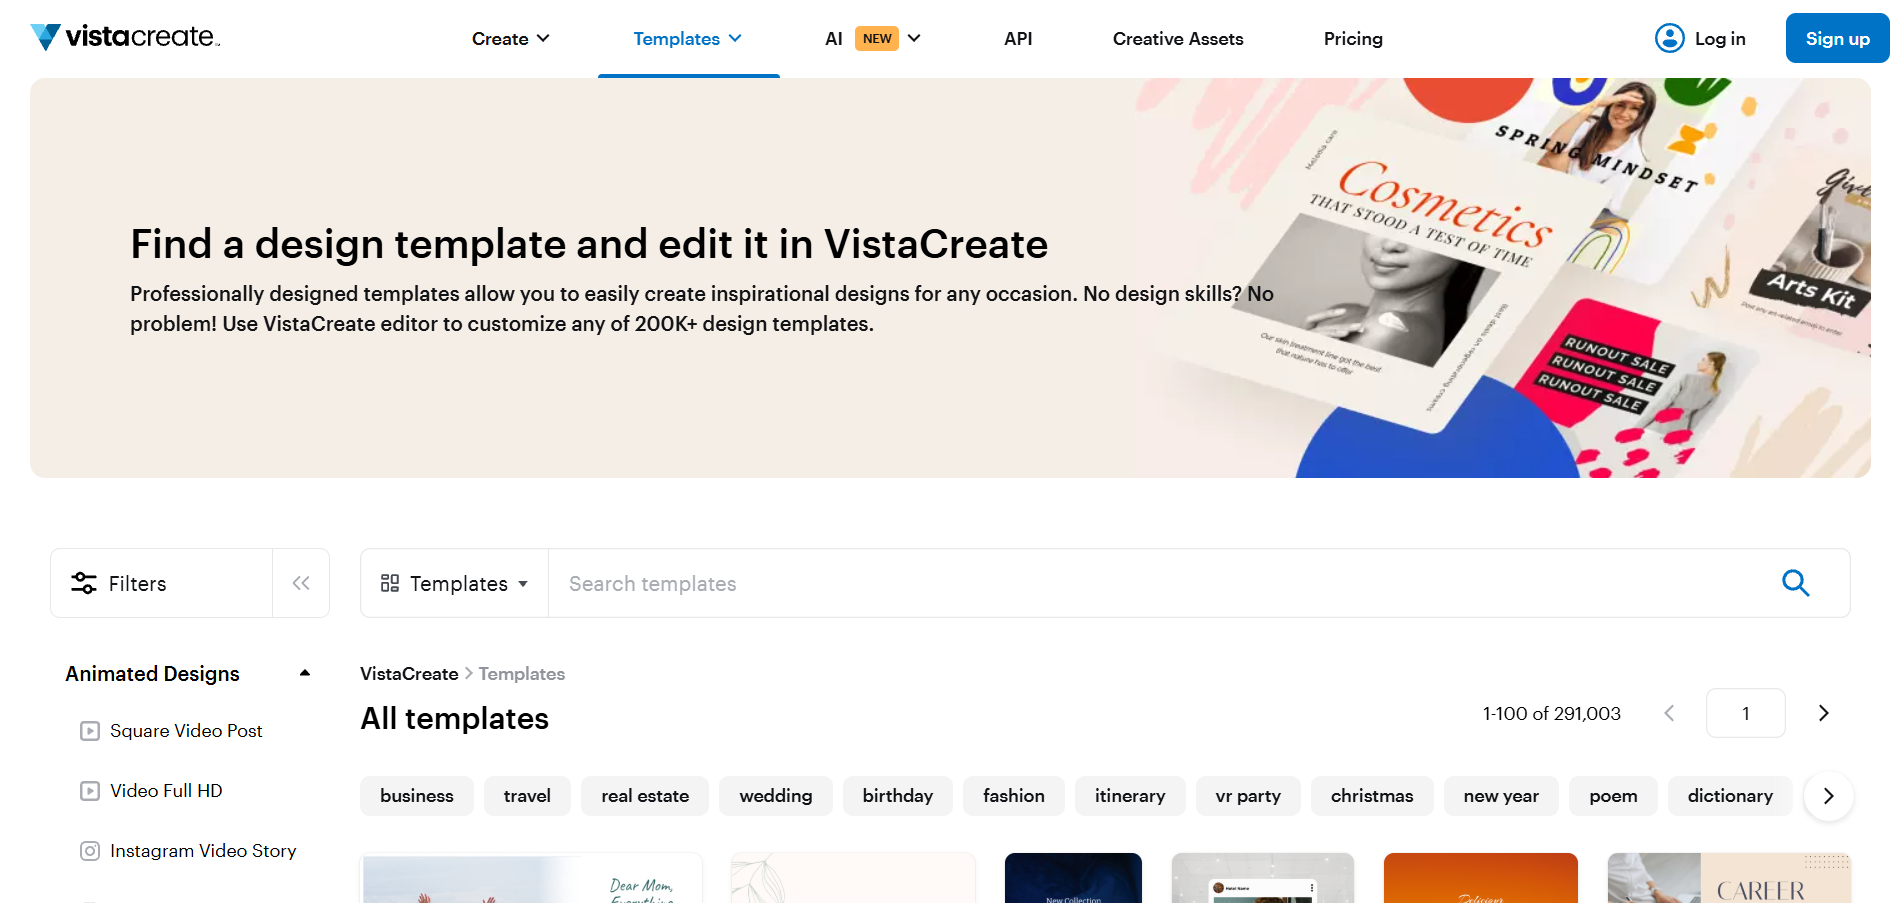This screenshot has width=1898, height=903.
Task: Click the Search templates input field
Action: (1150, 583)
